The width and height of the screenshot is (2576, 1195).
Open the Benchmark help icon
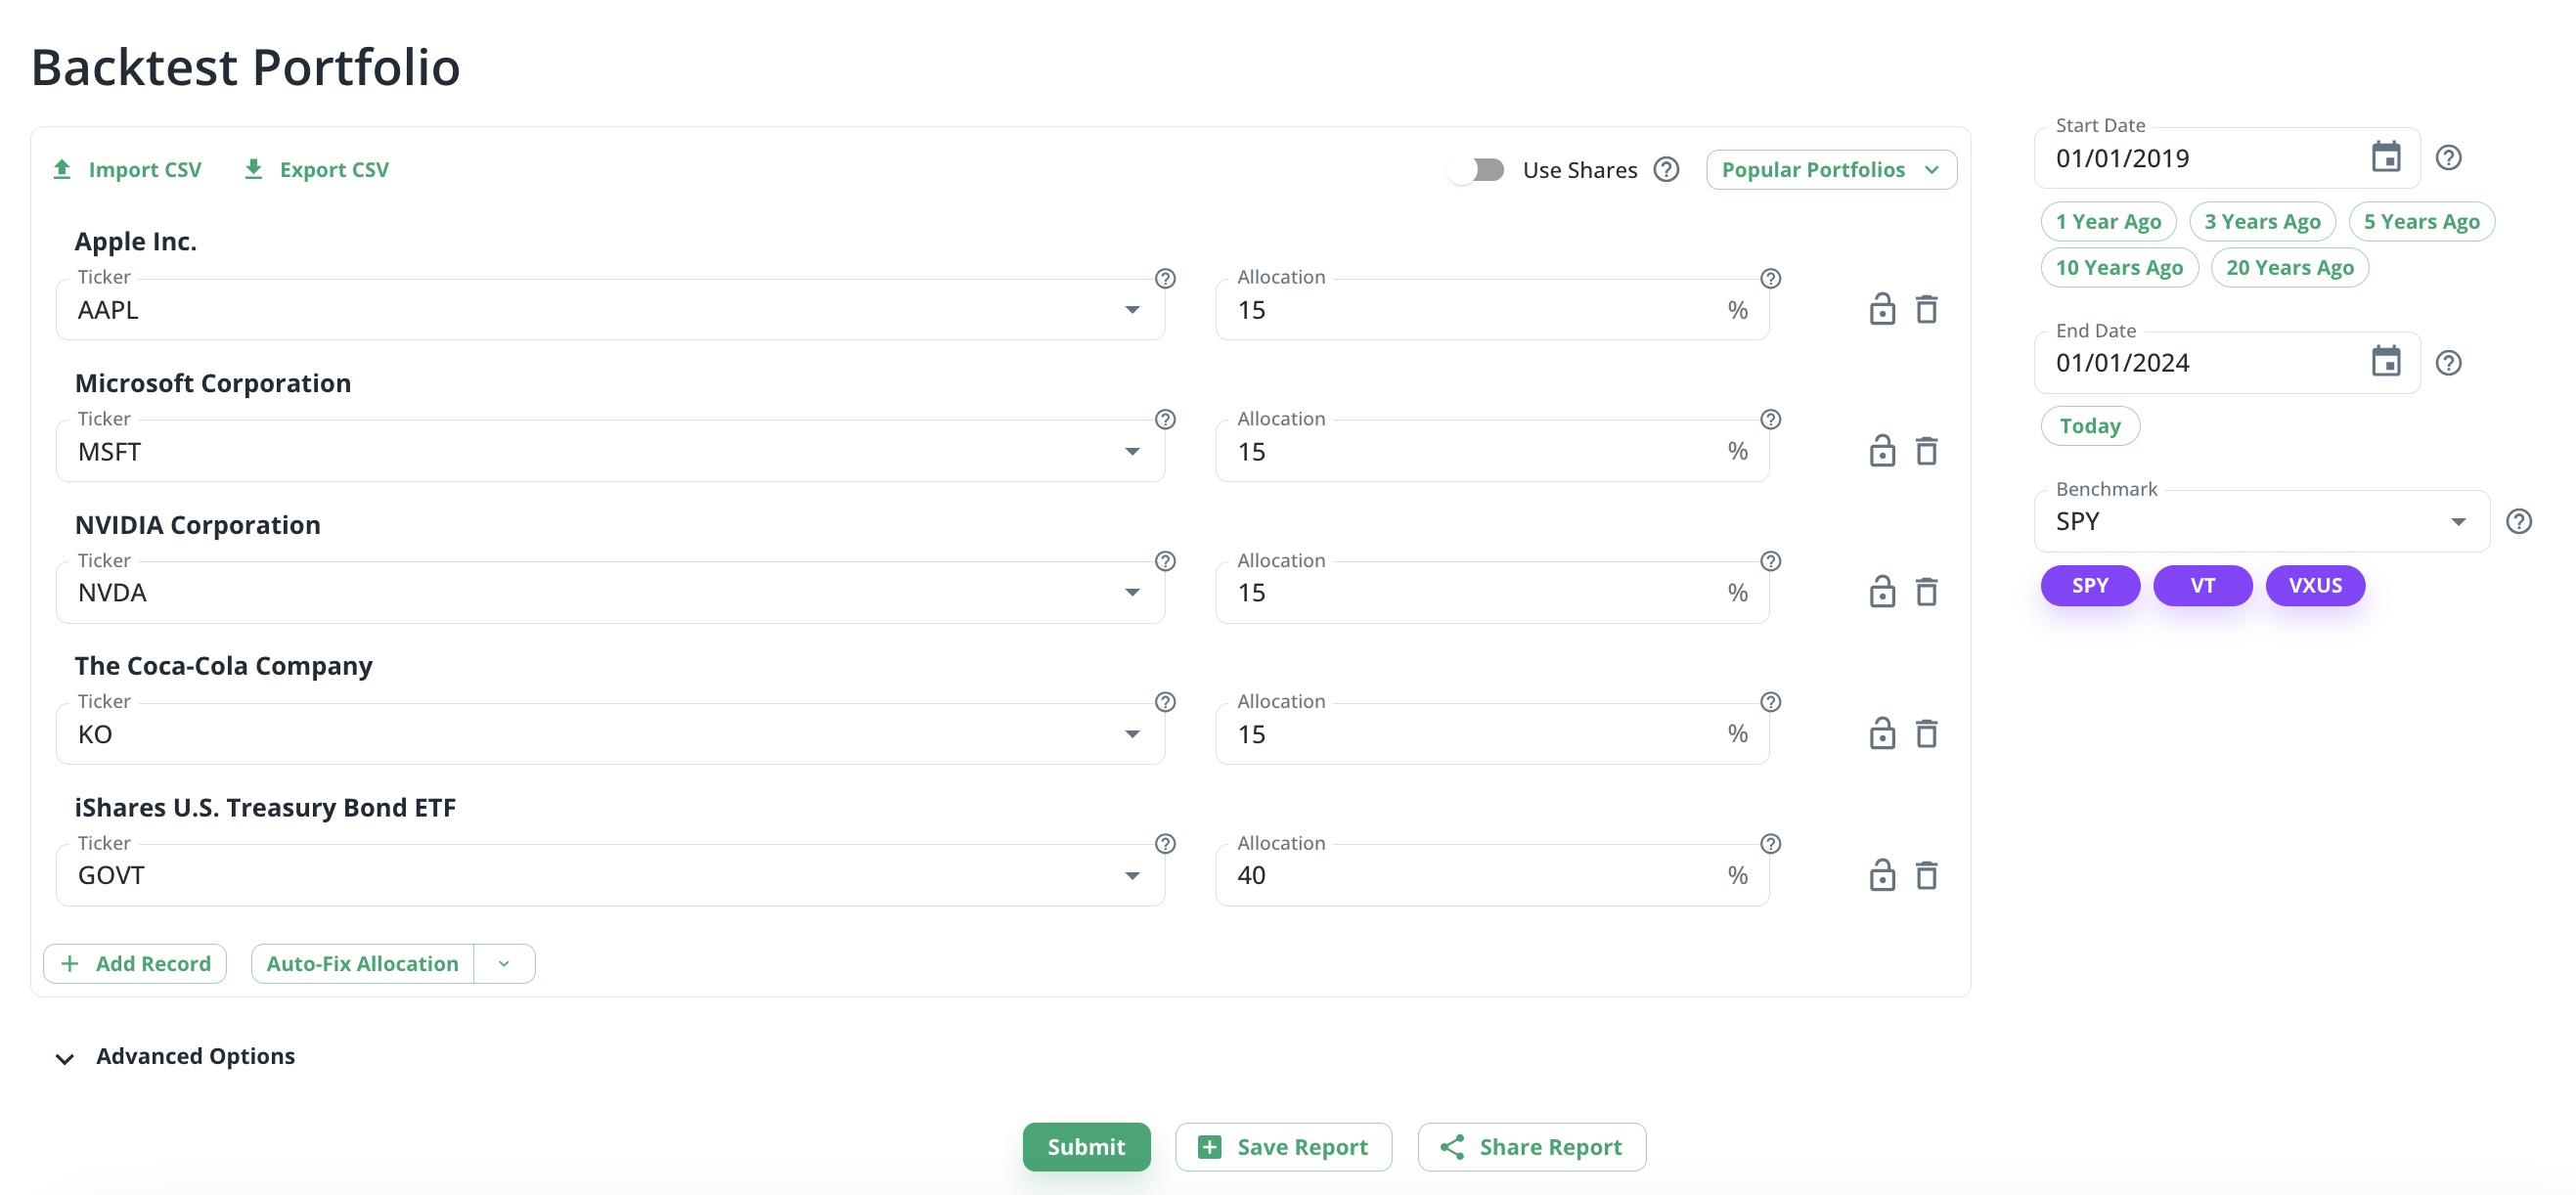point(2519,521)
